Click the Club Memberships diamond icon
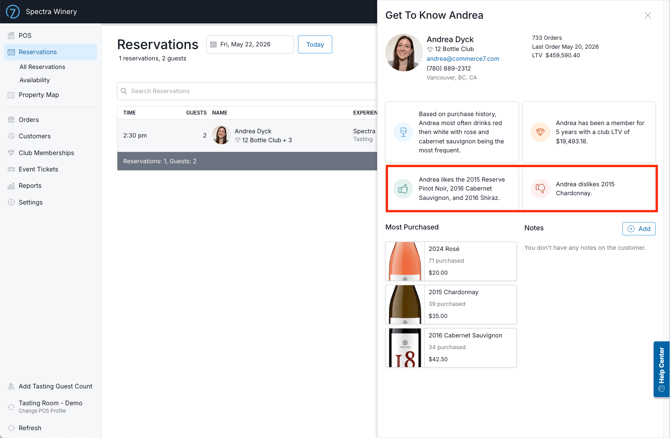This screenshot has height=438, width=670. click(11, 153)
